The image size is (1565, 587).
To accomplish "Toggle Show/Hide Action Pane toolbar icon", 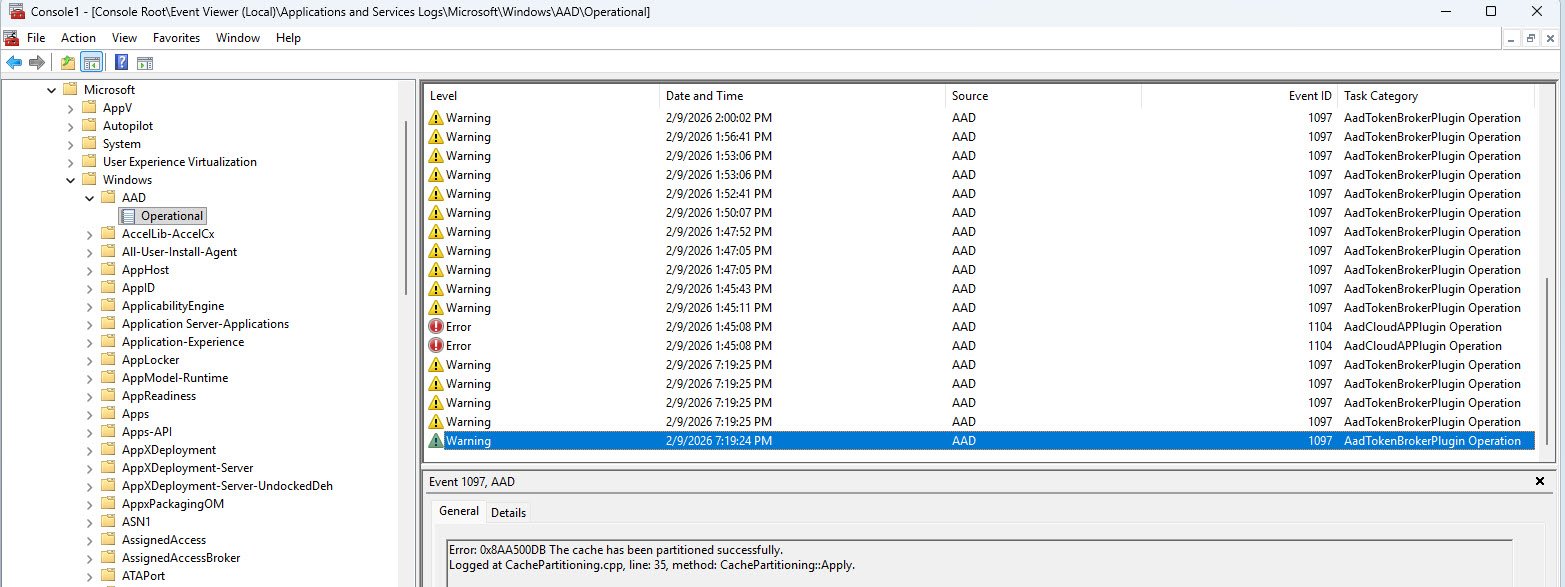I will pyautogui.click(x=145, y=63).
